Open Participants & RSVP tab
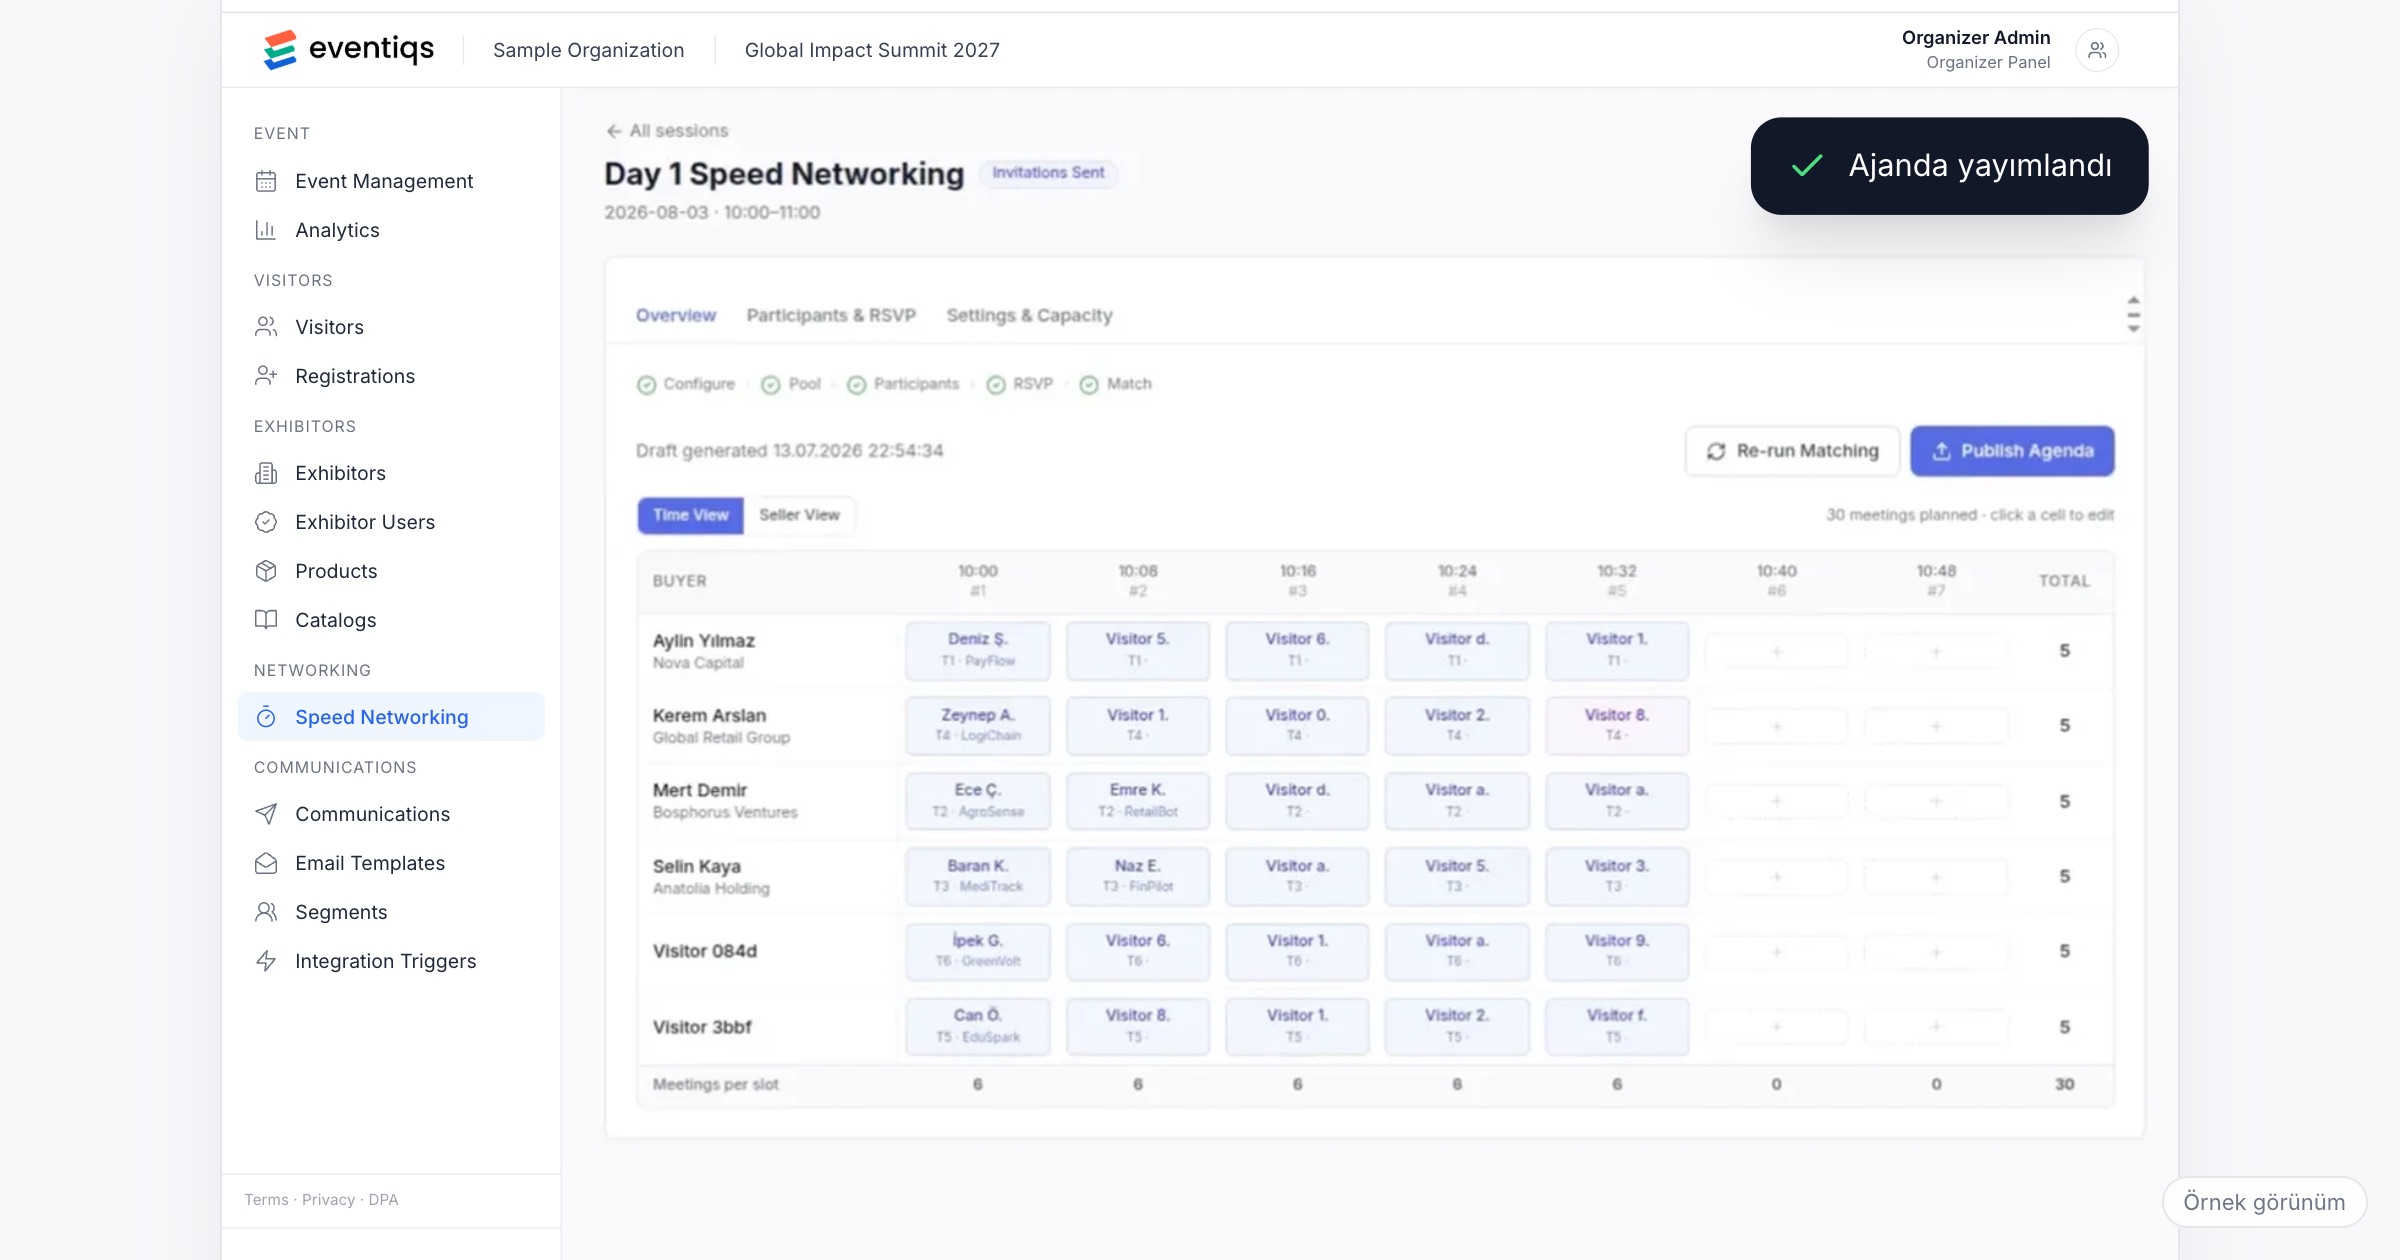 (831, 315)
